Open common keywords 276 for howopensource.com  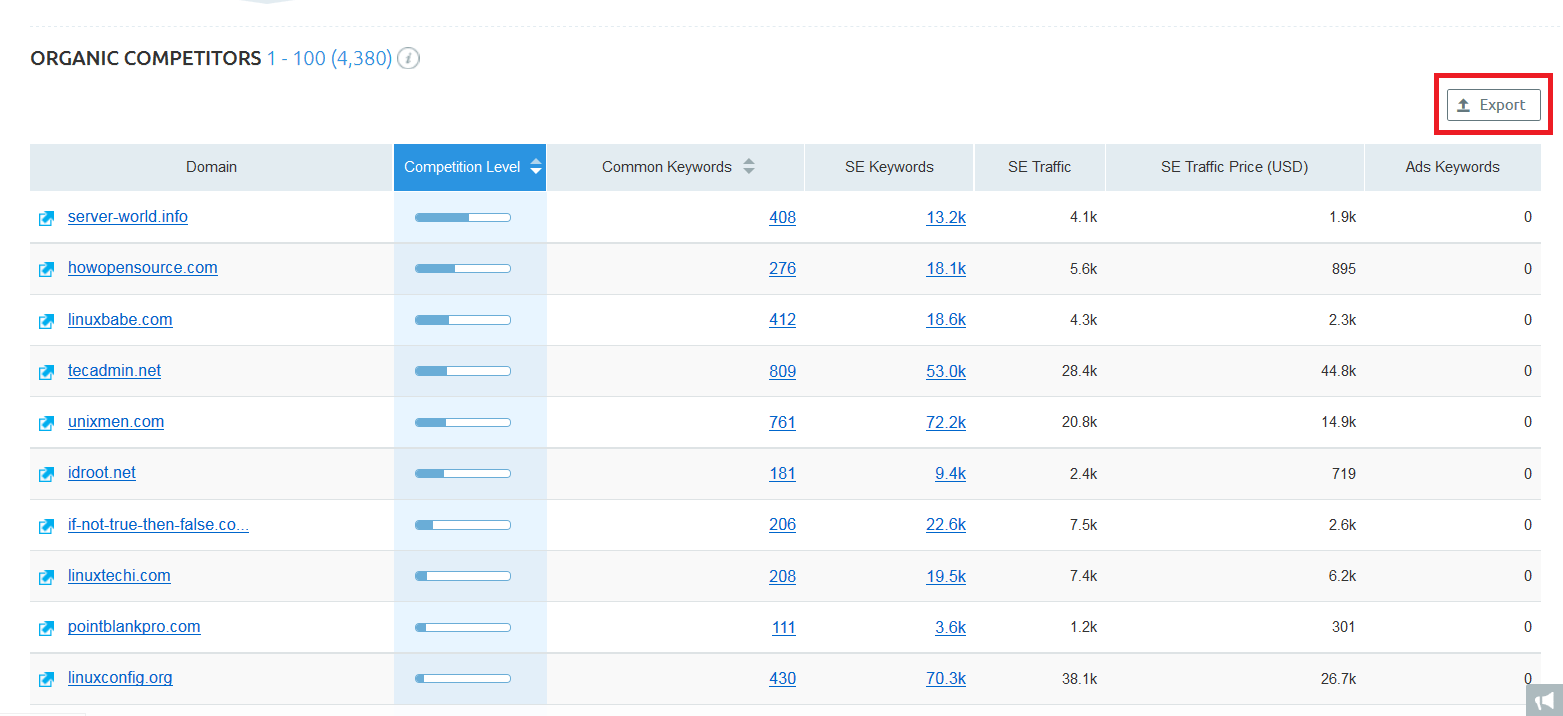(782, 268)
